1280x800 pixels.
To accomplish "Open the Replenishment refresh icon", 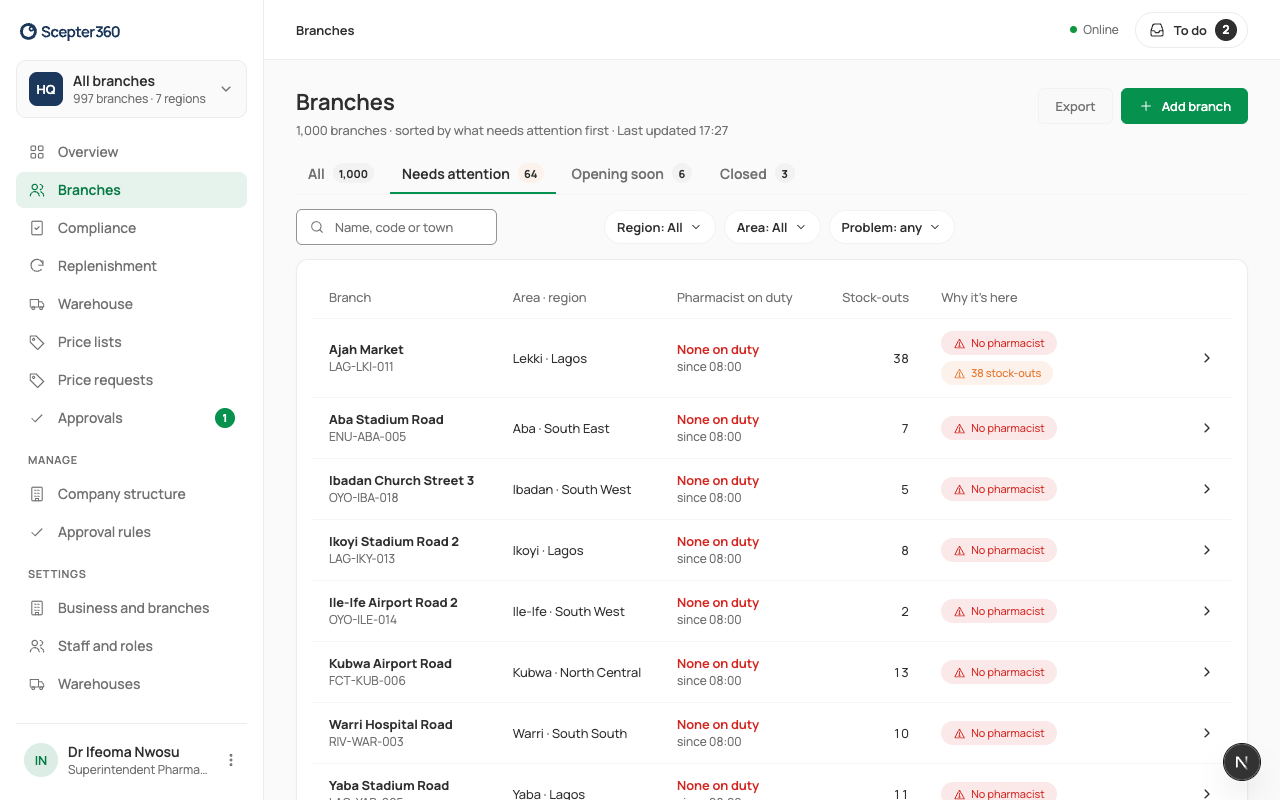I will tap(37, 266).
